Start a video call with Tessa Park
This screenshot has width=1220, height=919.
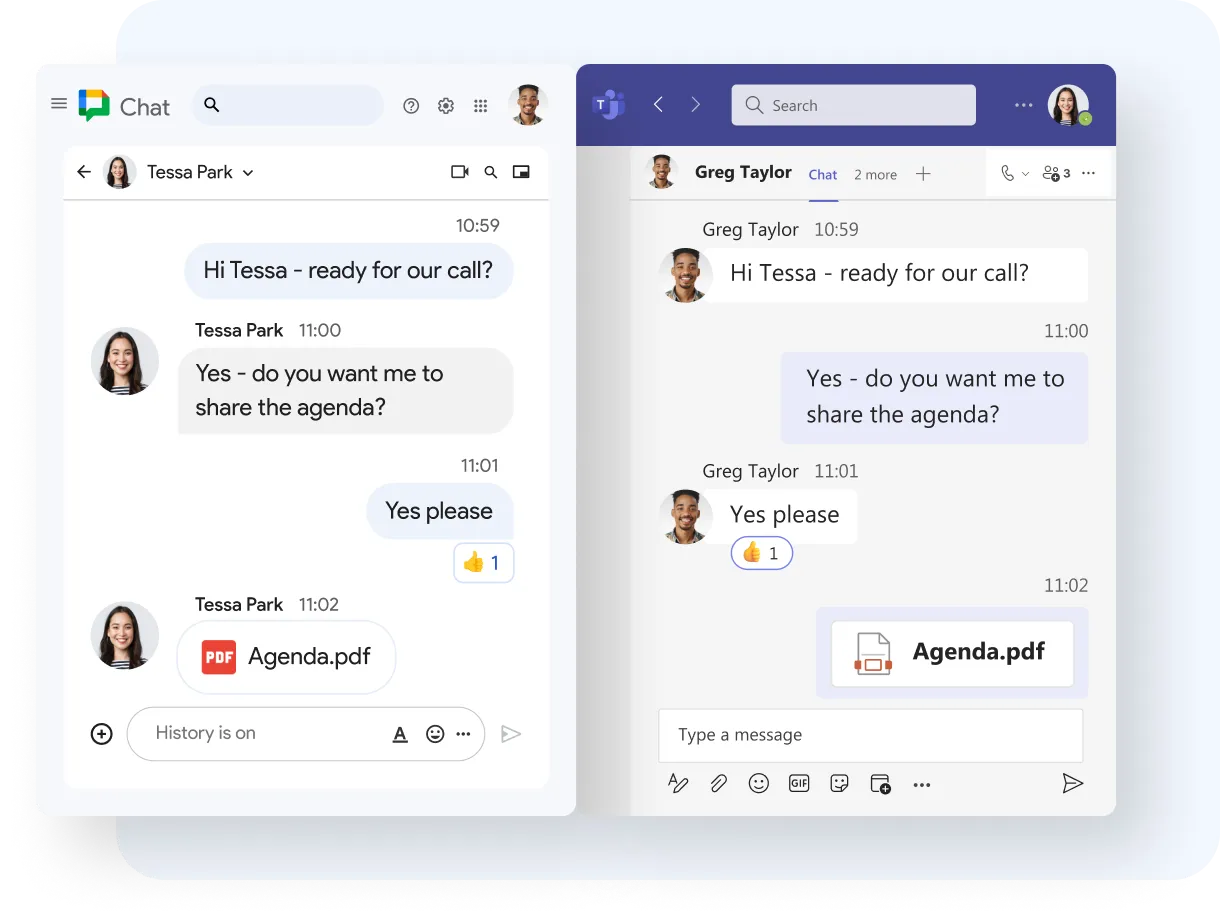460,172
